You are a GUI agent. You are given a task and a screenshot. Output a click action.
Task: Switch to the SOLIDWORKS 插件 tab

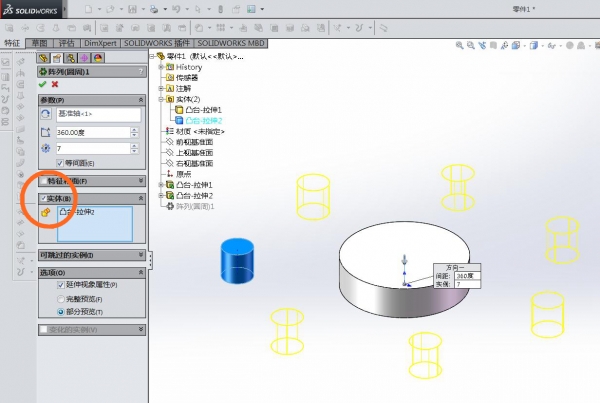click(157, 43)
